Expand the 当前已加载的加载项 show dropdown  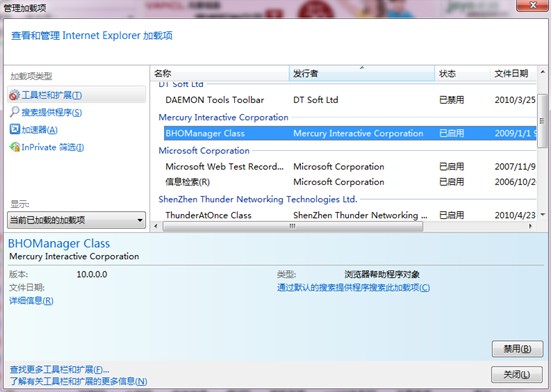click(76, 220)
